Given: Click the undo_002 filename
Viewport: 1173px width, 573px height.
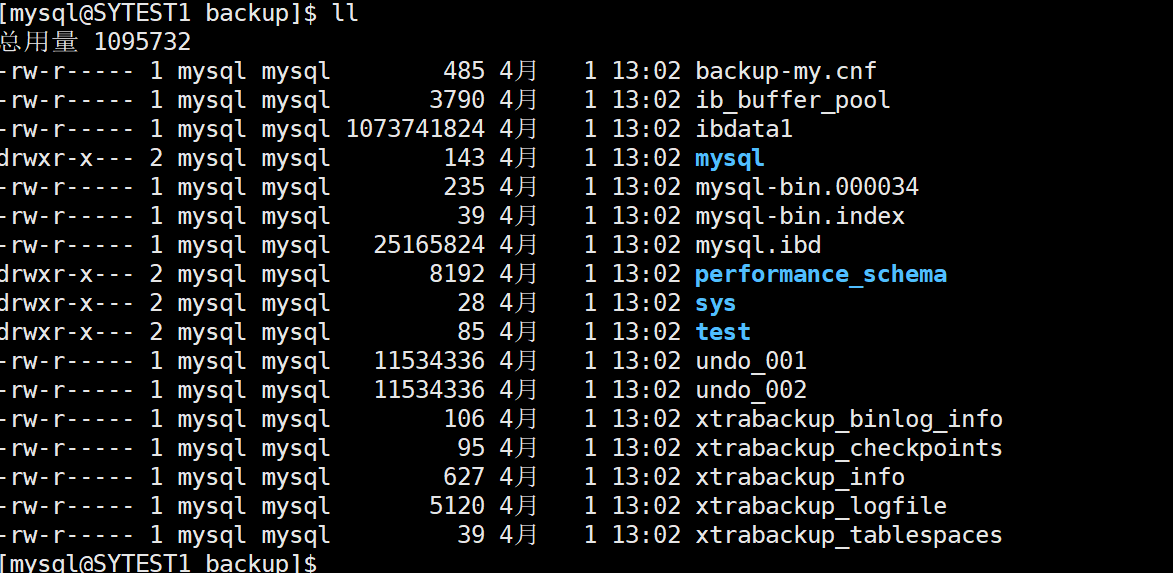Looking at the screenshot, I should (751, 390).
